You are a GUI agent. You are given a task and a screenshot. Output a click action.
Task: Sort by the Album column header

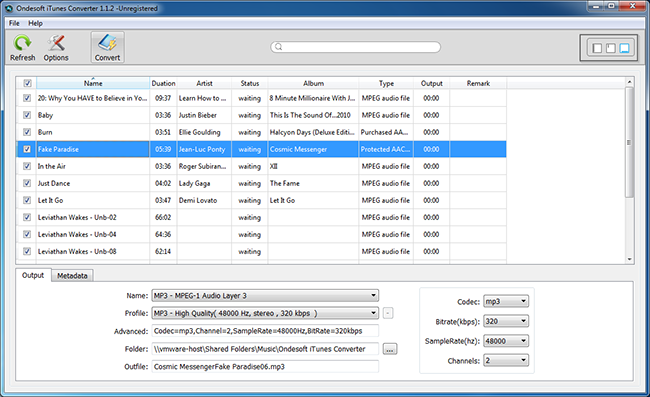[x=313, y=83]
